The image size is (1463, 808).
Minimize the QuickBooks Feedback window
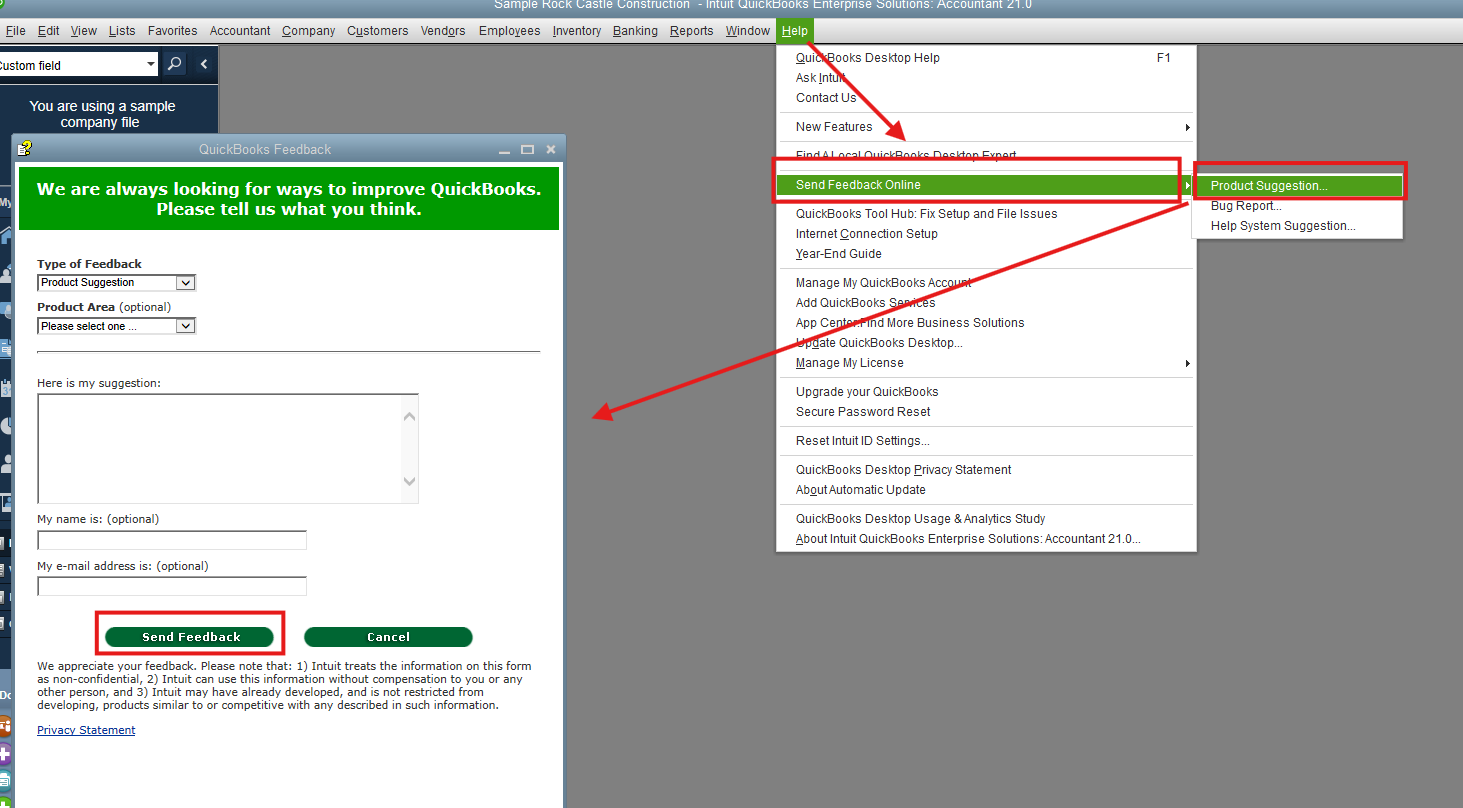(505, 149)
